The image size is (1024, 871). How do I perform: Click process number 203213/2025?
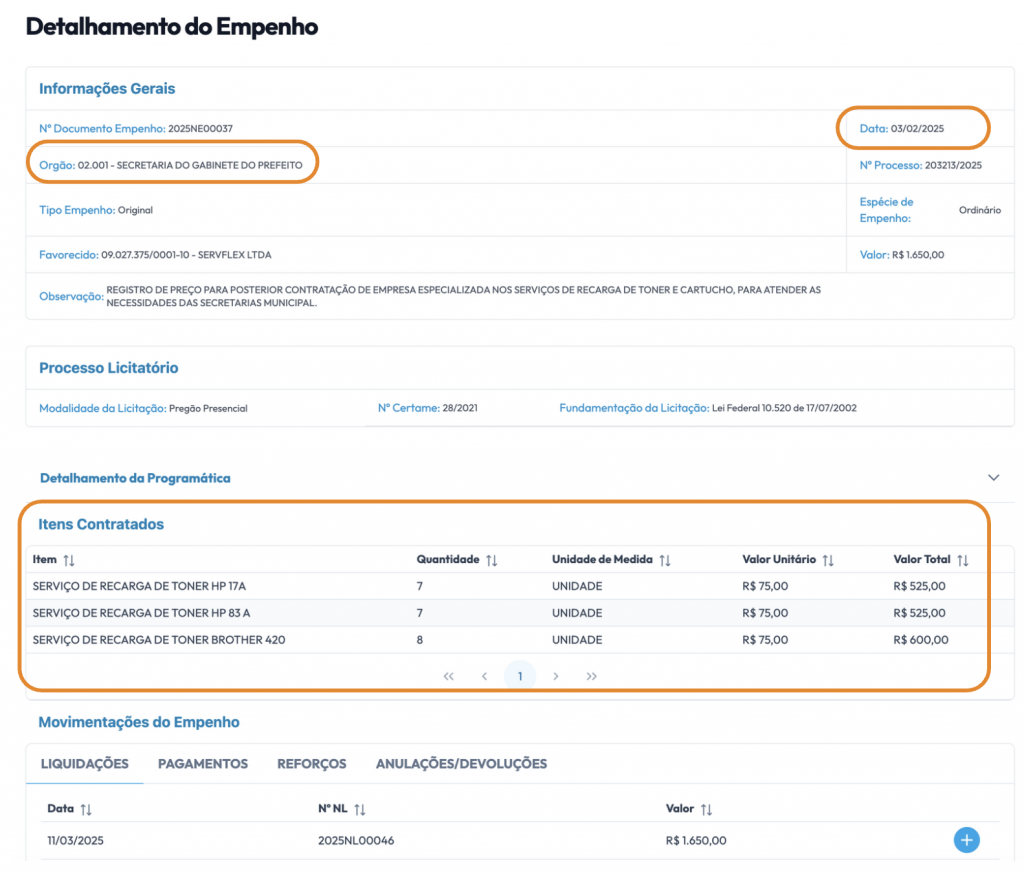pos(953,165)
